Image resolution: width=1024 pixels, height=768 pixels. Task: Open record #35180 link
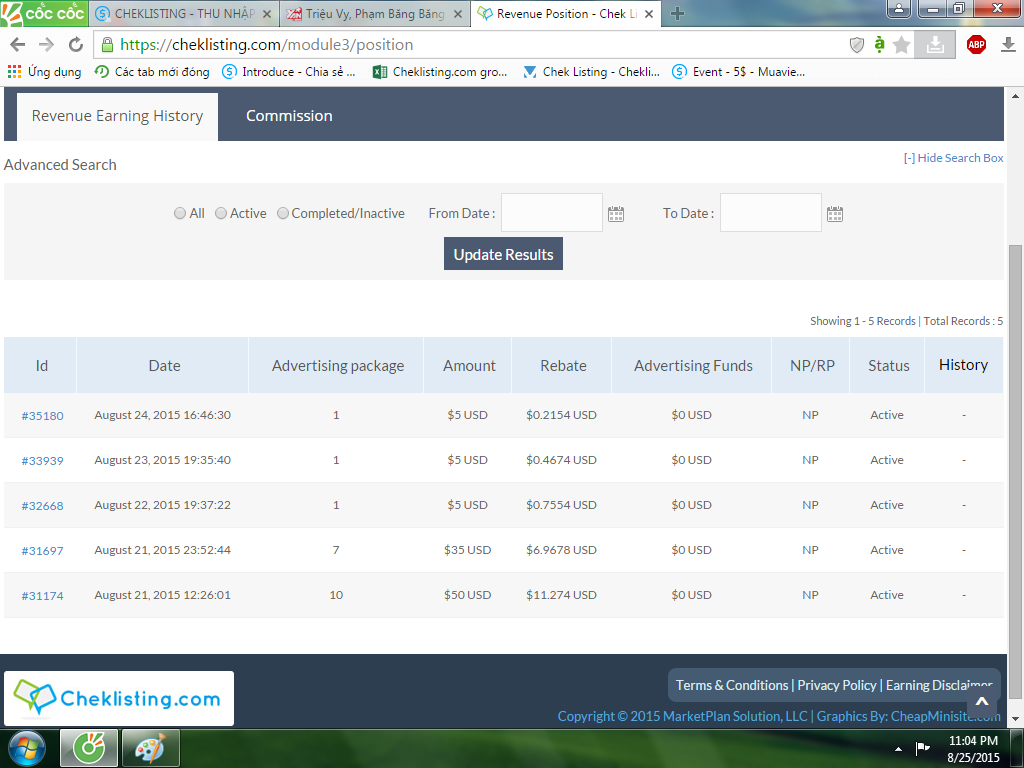(x=42, y=416)
